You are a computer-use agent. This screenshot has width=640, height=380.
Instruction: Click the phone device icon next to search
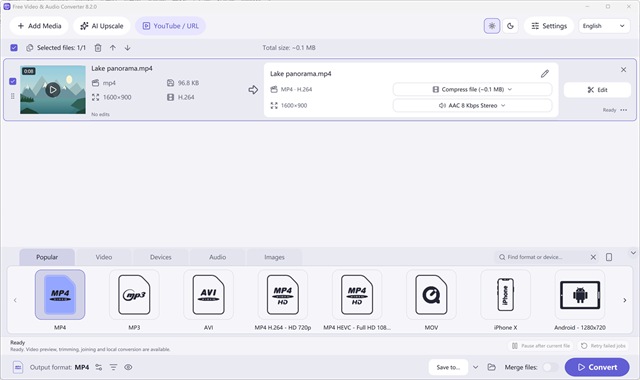coord(609,257)
